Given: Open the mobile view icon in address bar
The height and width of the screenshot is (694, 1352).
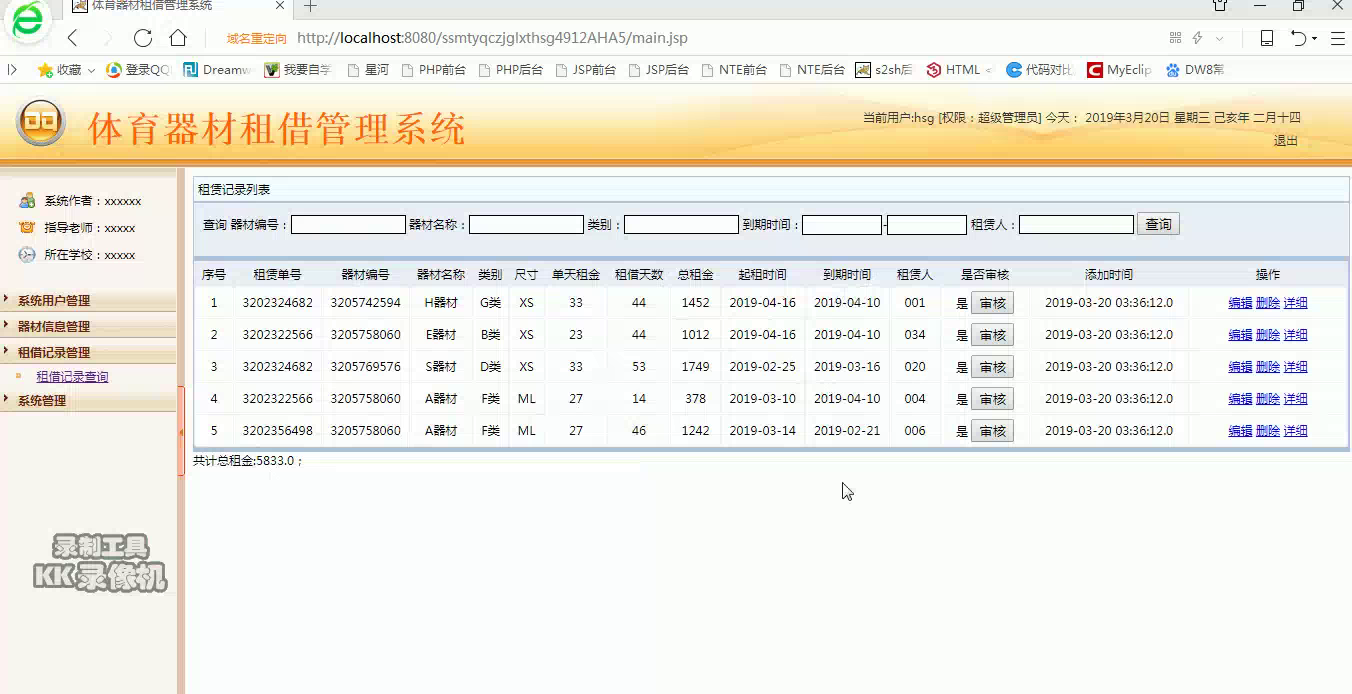Looking at the screenshot, I should pos(1266,38).
